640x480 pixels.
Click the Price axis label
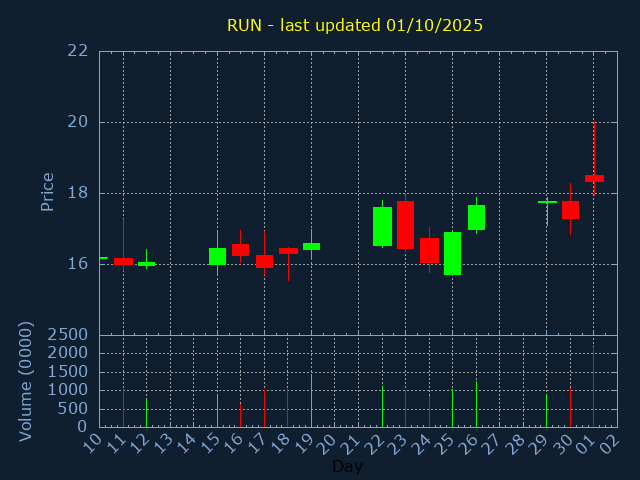pos(47,192)
